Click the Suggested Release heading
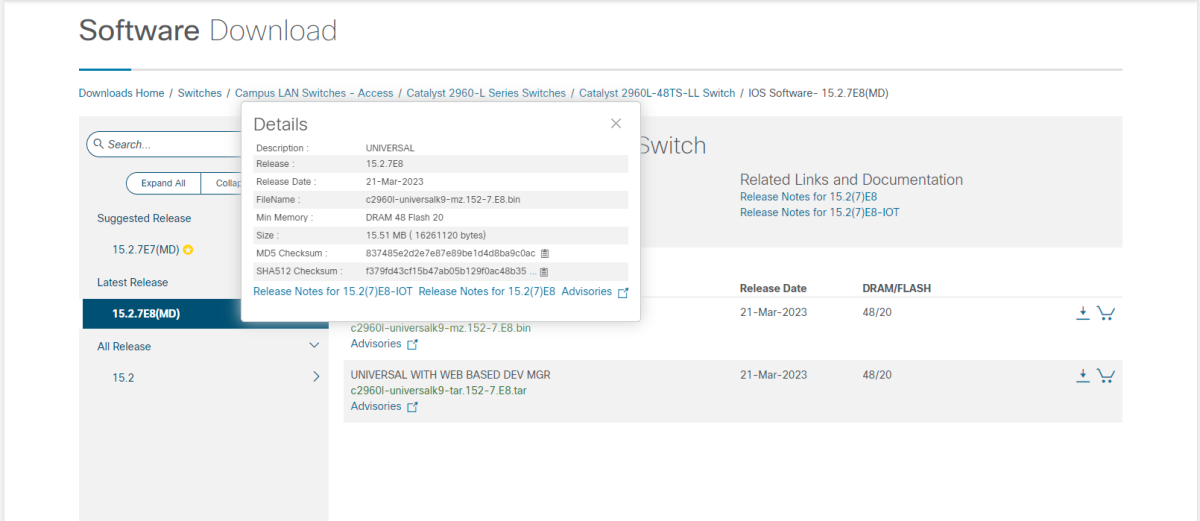 tap(144, 218)
